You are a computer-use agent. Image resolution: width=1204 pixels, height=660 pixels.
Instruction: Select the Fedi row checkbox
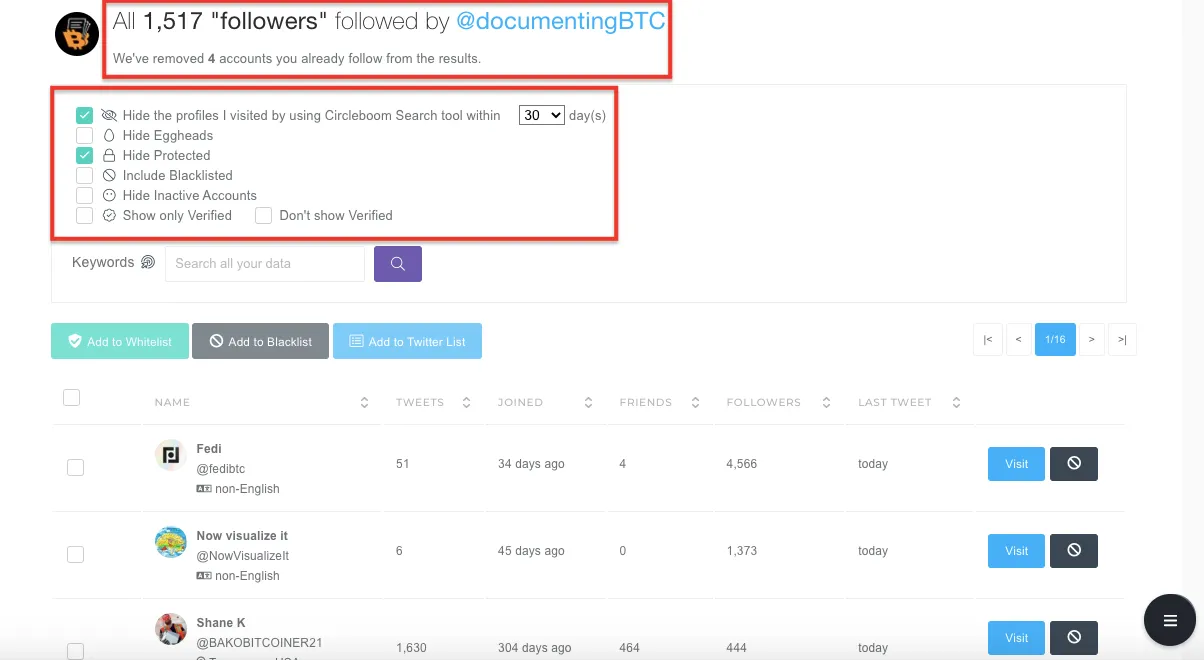pyautogui.click(x=75, y=467)
